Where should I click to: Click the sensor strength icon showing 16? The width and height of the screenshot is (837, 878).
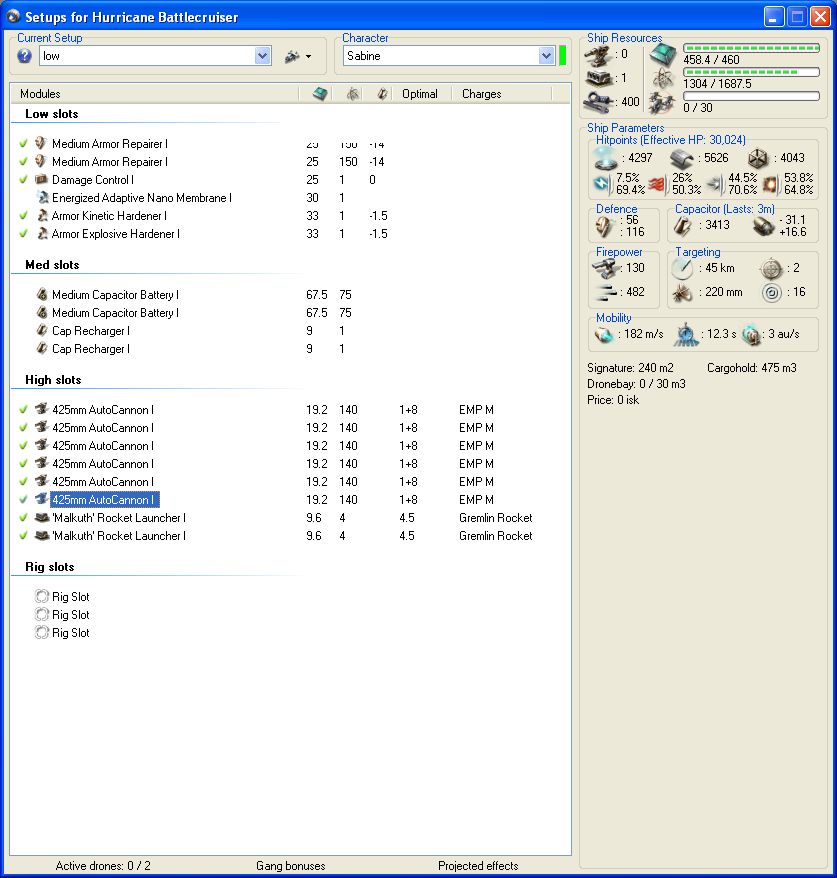point(771,293)
